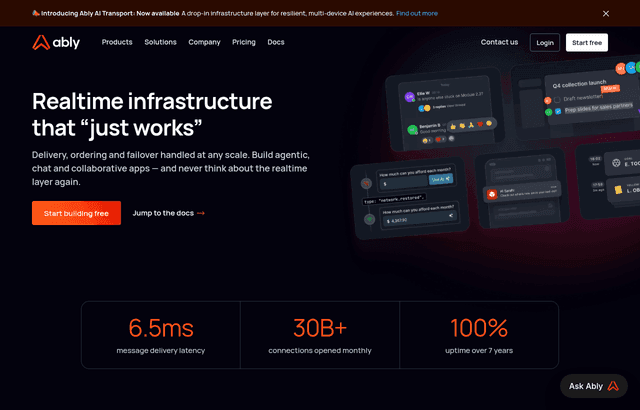Click the thumbs-up emoji in reaction bar

453,126
